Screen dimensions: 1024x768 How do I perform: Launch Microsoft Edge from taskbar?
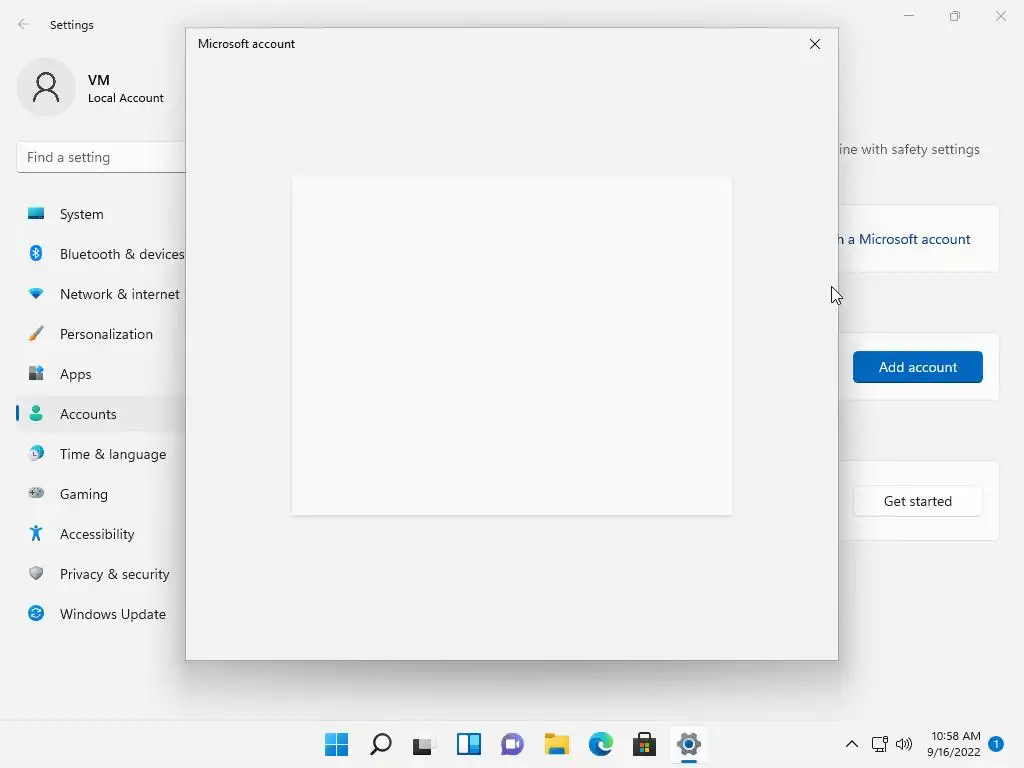tap(601, 744)
